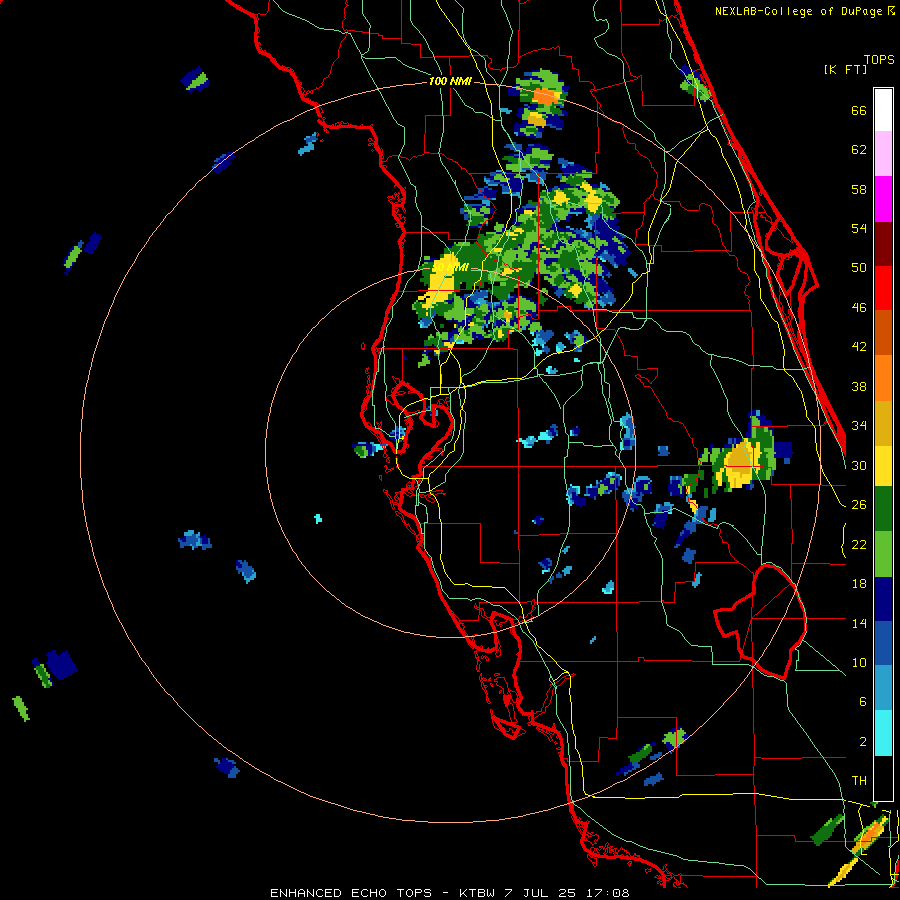The image size is (900, 900).
Task: Click the cyan legend swatch beside 2
Action: (x=883, y=734)
